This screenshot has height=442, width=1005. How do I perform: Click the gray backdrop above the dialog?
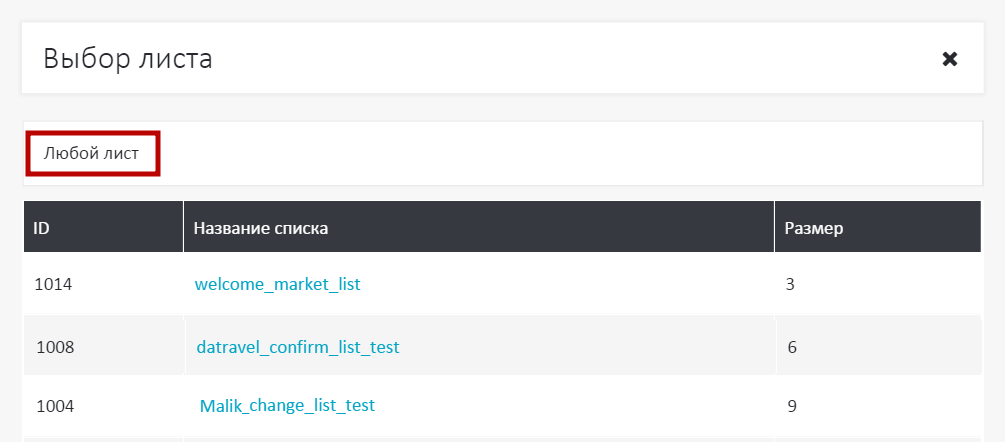(500, 10)
